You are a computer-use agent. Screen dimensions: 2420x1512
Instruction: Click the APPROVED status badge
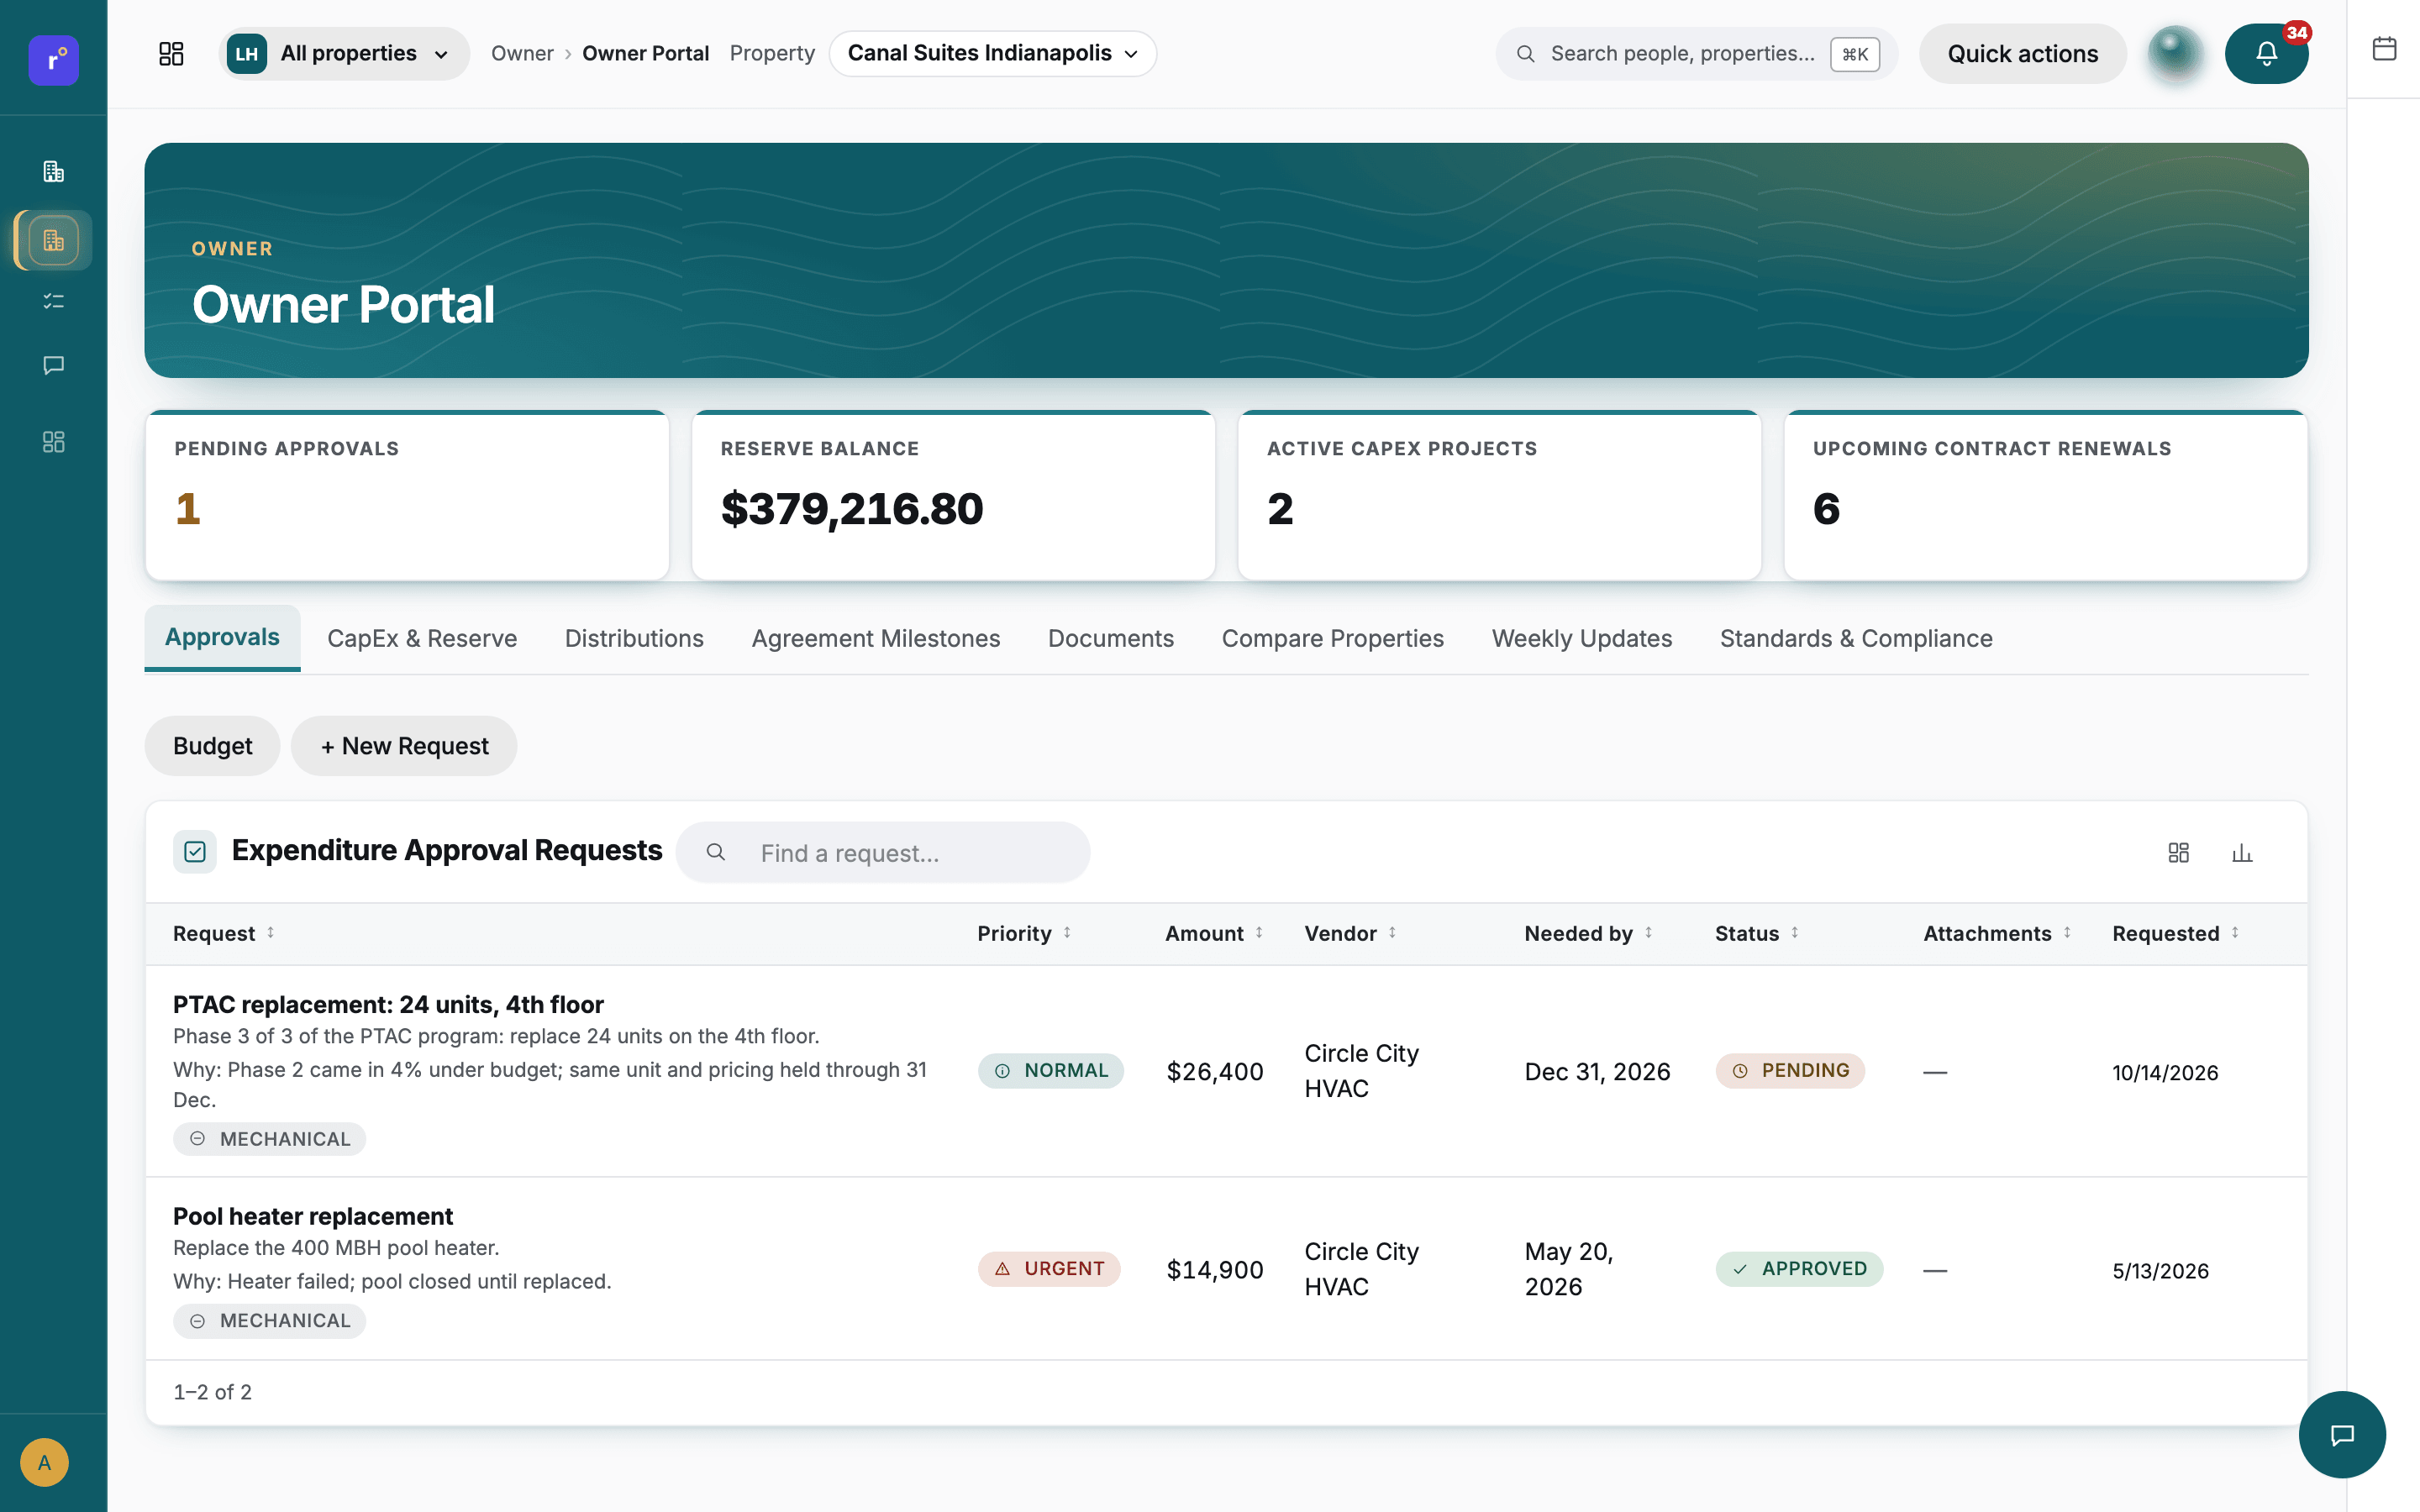tap(1799, 1269)
